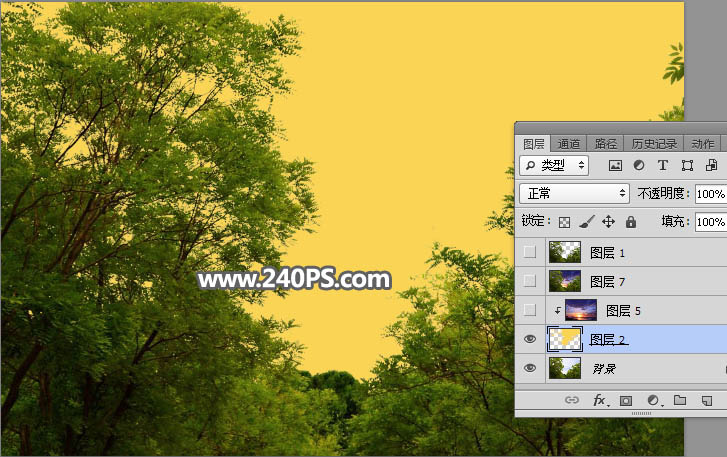Lock all padlock icon
This screenshot has width=727, height=457.
pyautogui.click(x=631, y=222)
